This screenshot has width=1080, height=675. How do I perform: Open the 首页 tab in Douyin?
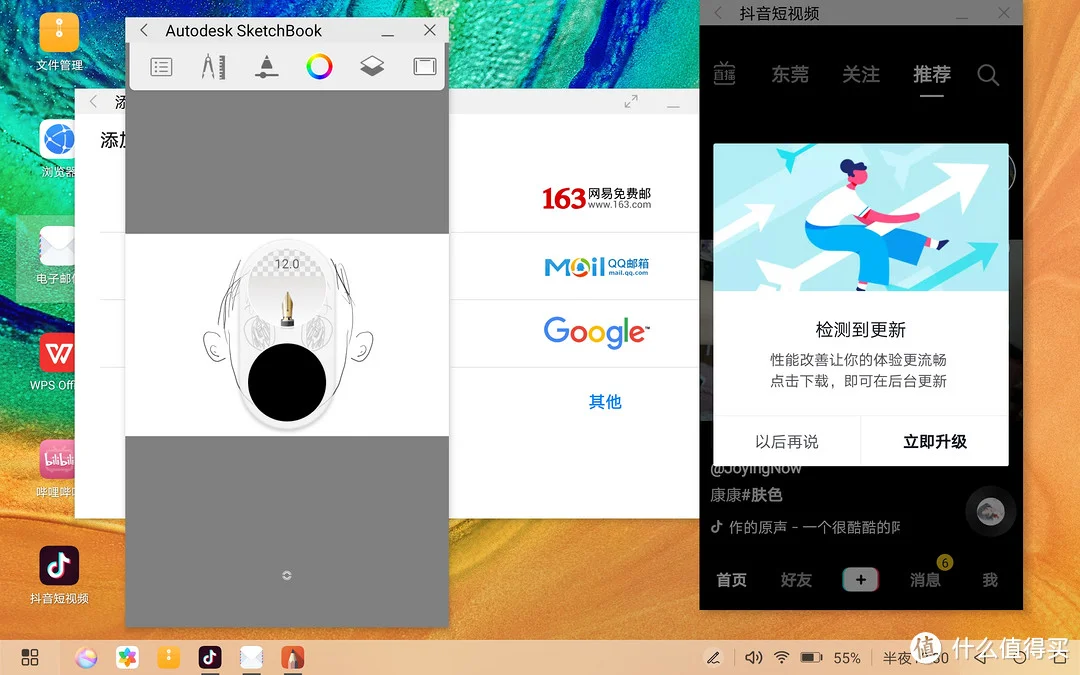pyautogui.click(x=731, y=580)
